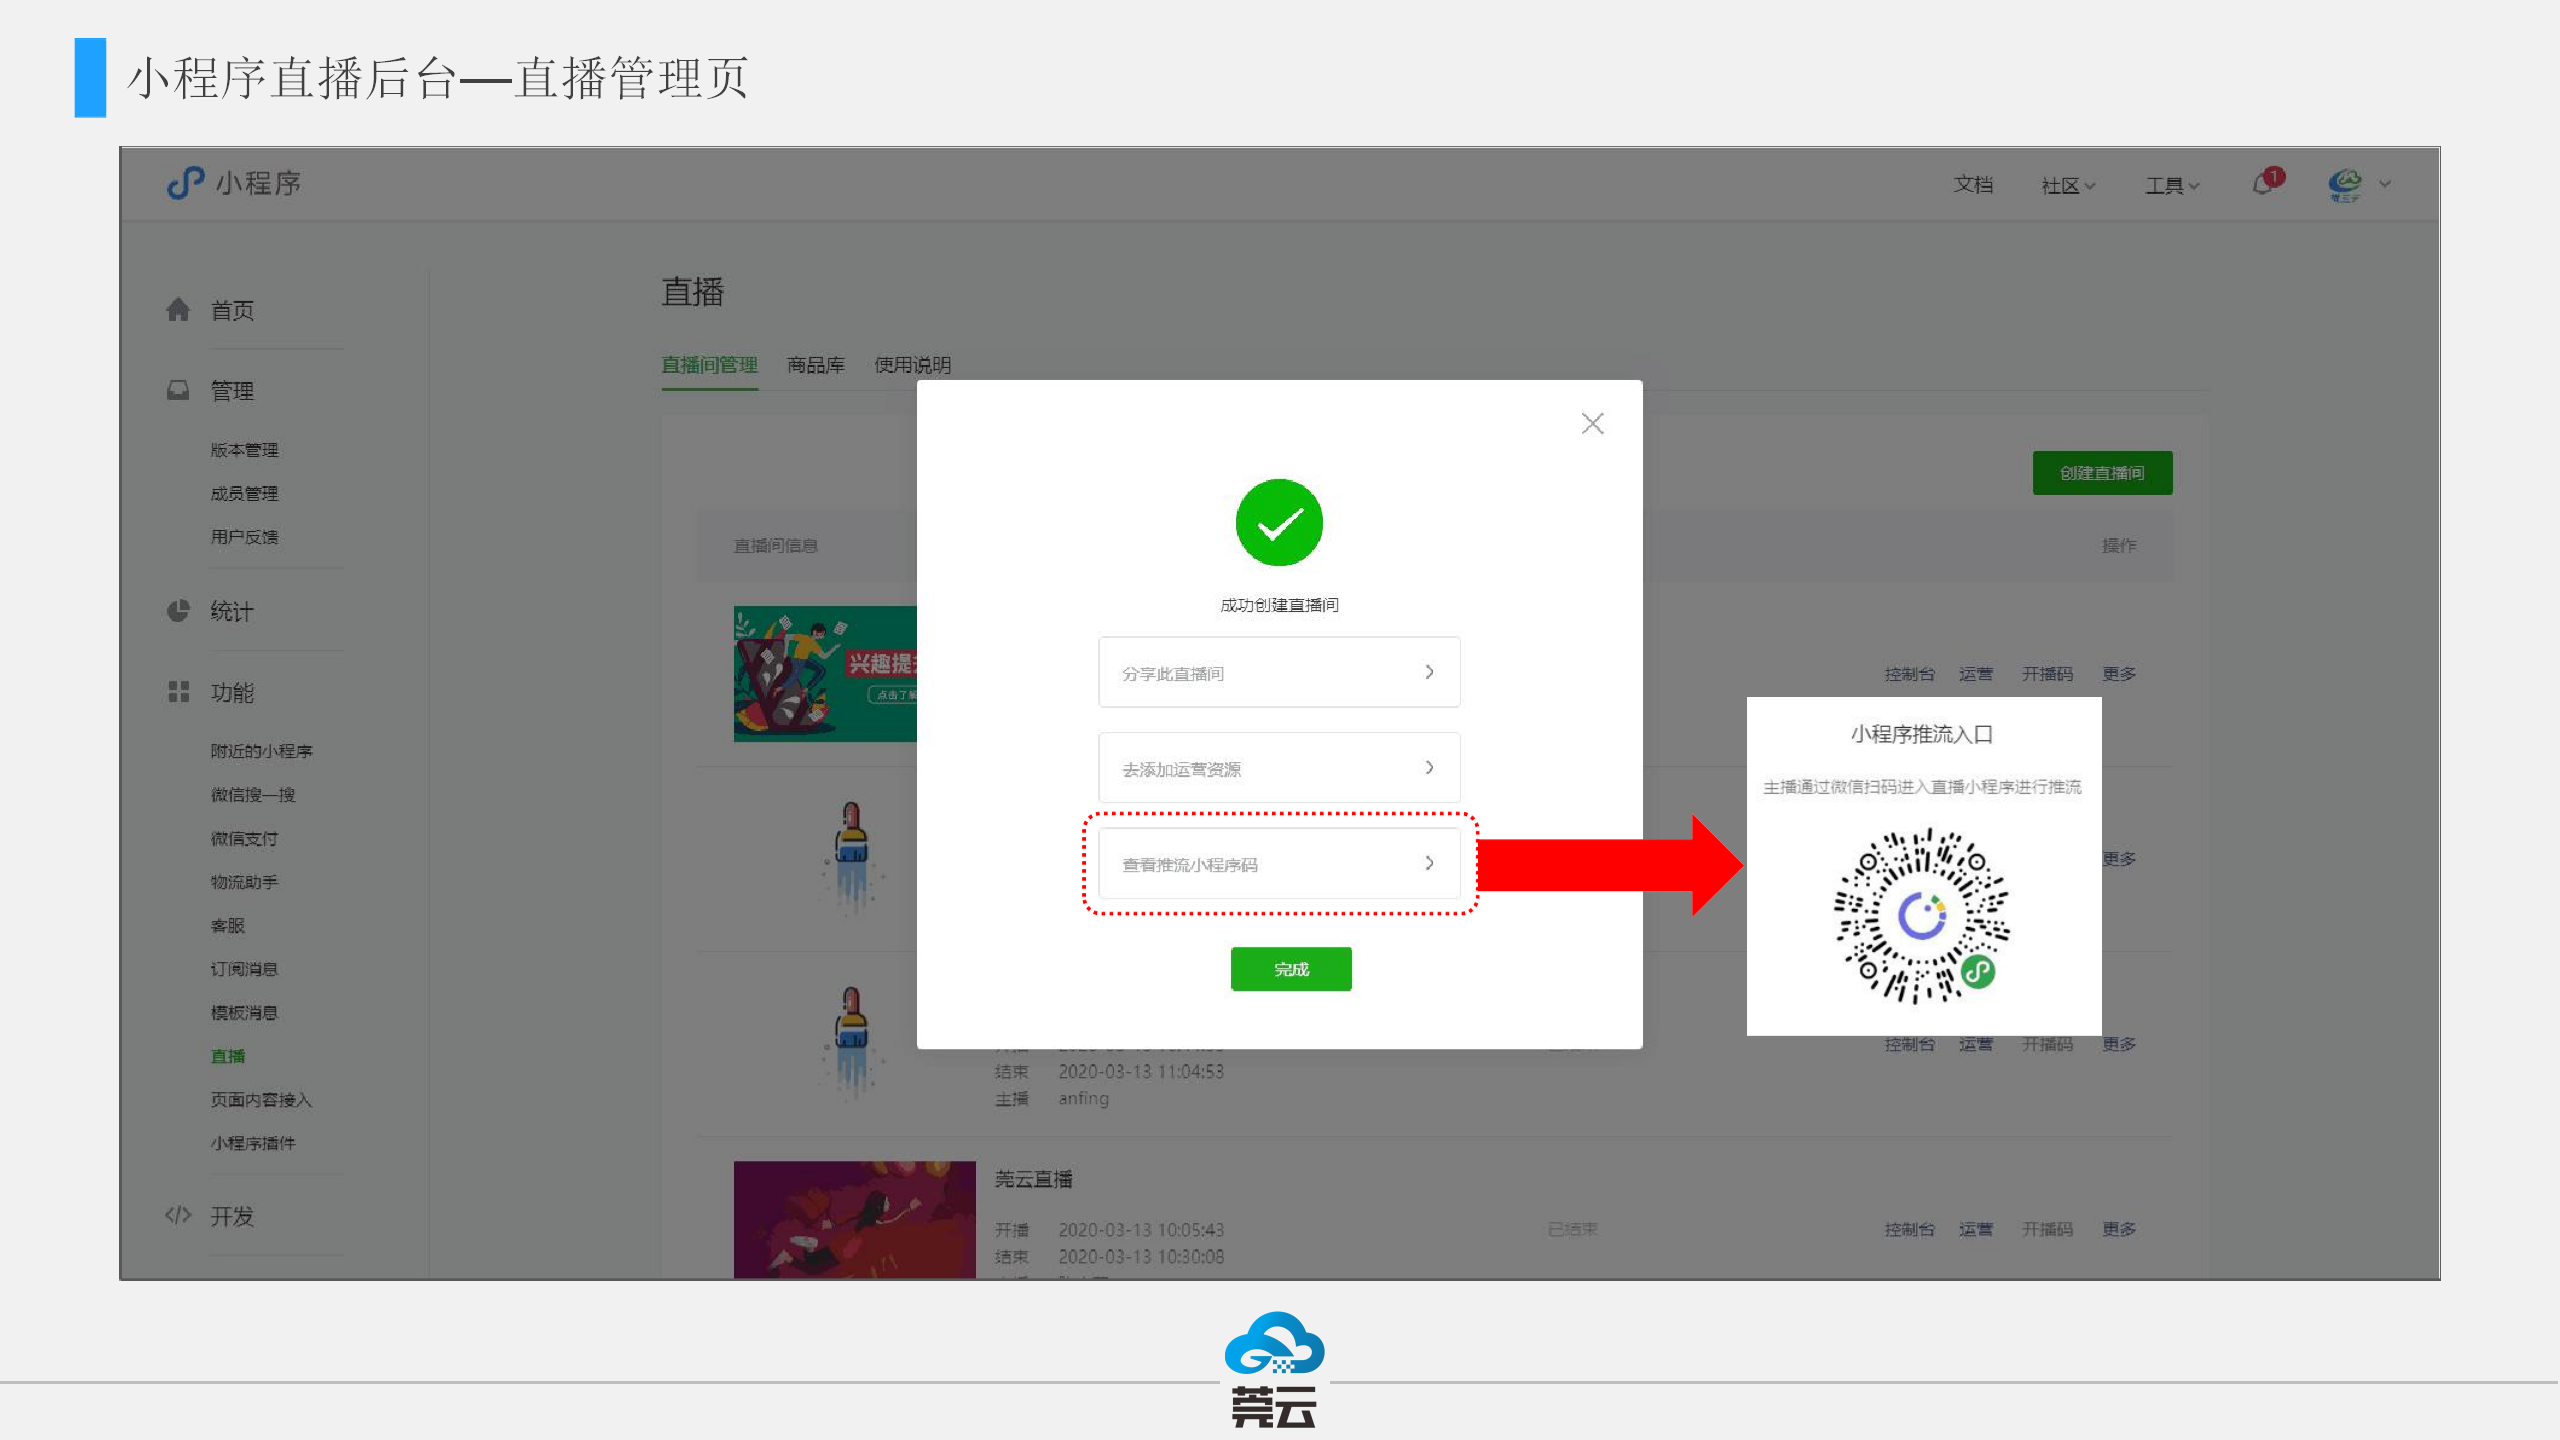The height and width of the screenshot is (1440, 2560).
Task: Expand the account dropdown arrow
Action: click(2385, 184)
